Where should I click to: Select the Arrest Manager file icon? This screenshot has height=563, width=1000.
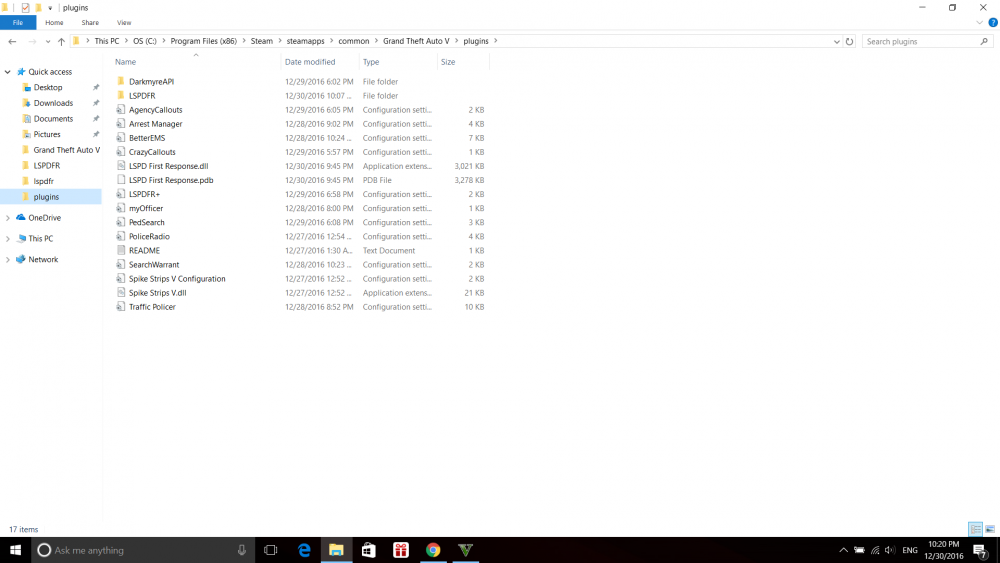point(121,124)
